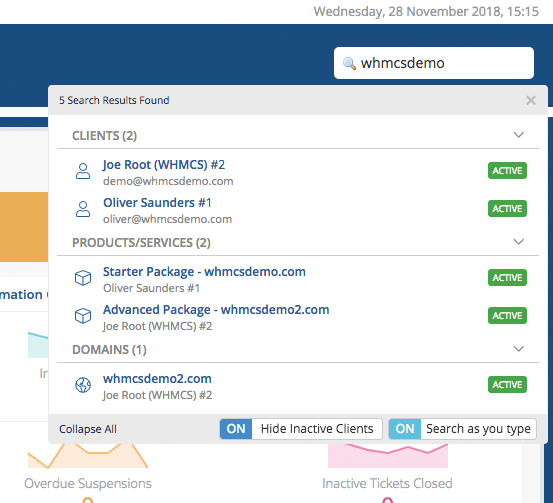Click the globe icon for whmcsdemo2.com domain

pos(83,385)
